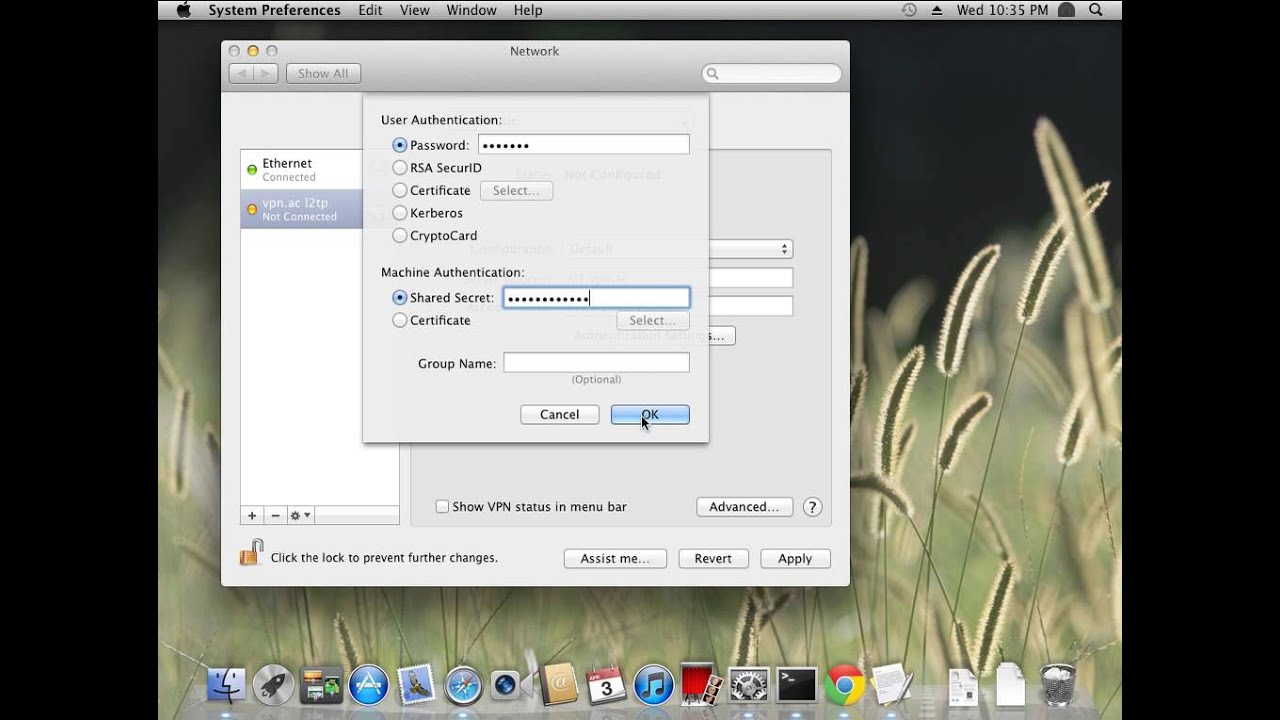The width and height of the screenshot is (1280, 720).
Task: Revert network changes
Action: point(713,559)
